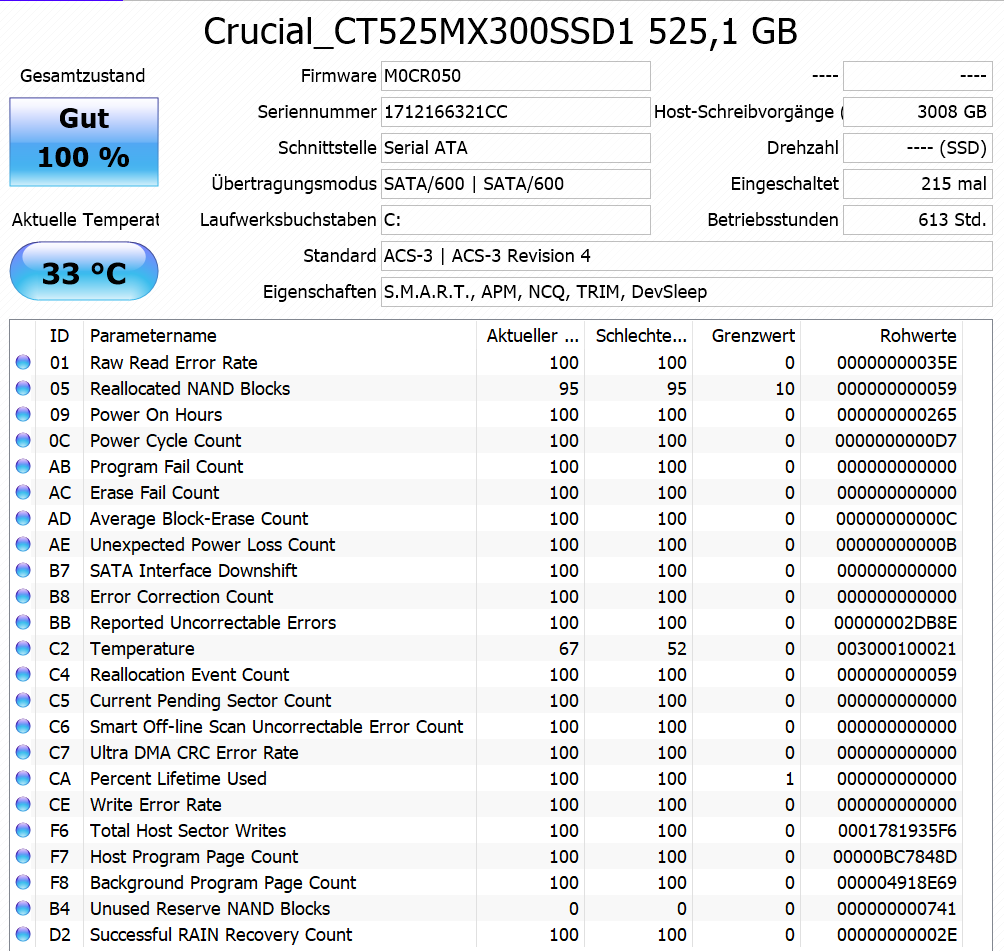The height and width of the screenshot is (951, 1004).
Task: Select raw value 000004918E69
Action: tap(896, 882)
